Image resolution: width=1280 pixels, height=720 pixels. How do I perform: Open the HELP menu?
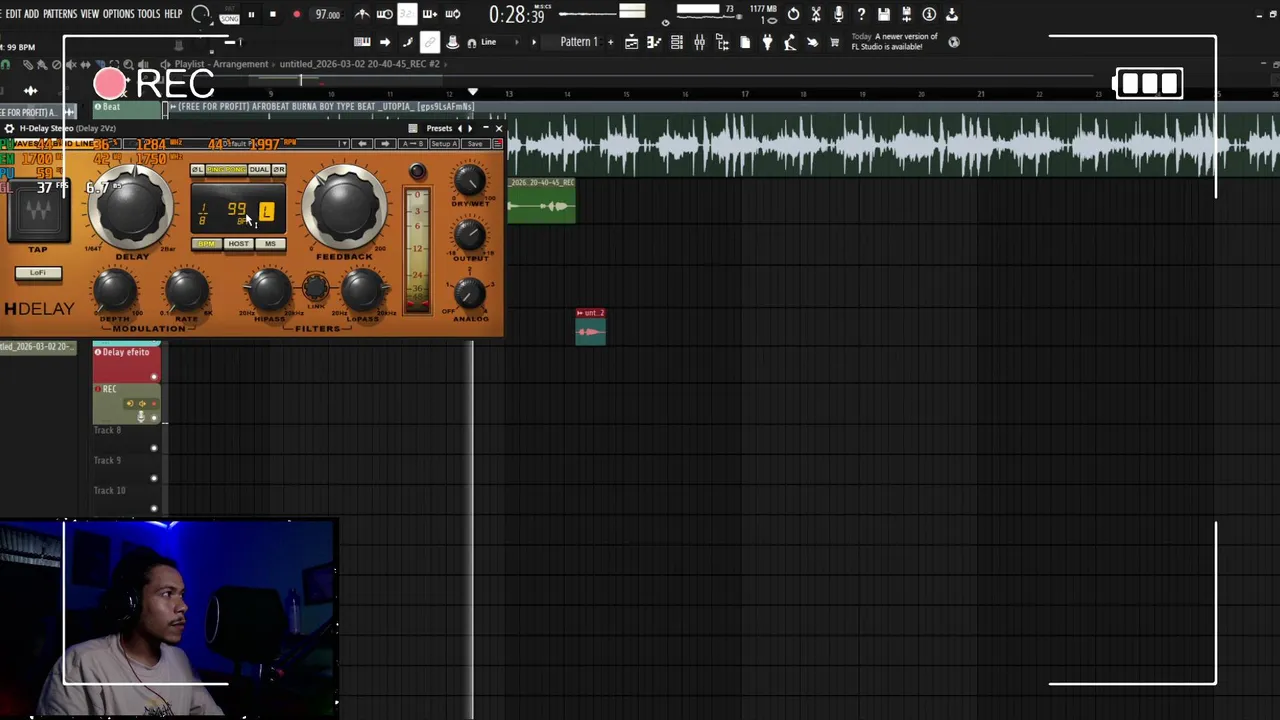tap(173, 14)
